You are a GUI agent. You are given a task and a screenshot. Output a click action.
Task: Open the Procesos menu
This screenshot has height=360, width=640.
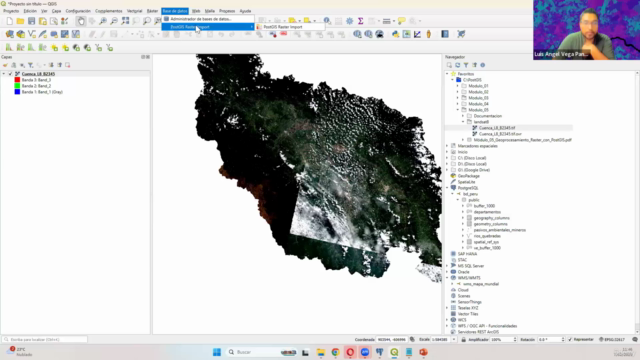pos(227,11)
